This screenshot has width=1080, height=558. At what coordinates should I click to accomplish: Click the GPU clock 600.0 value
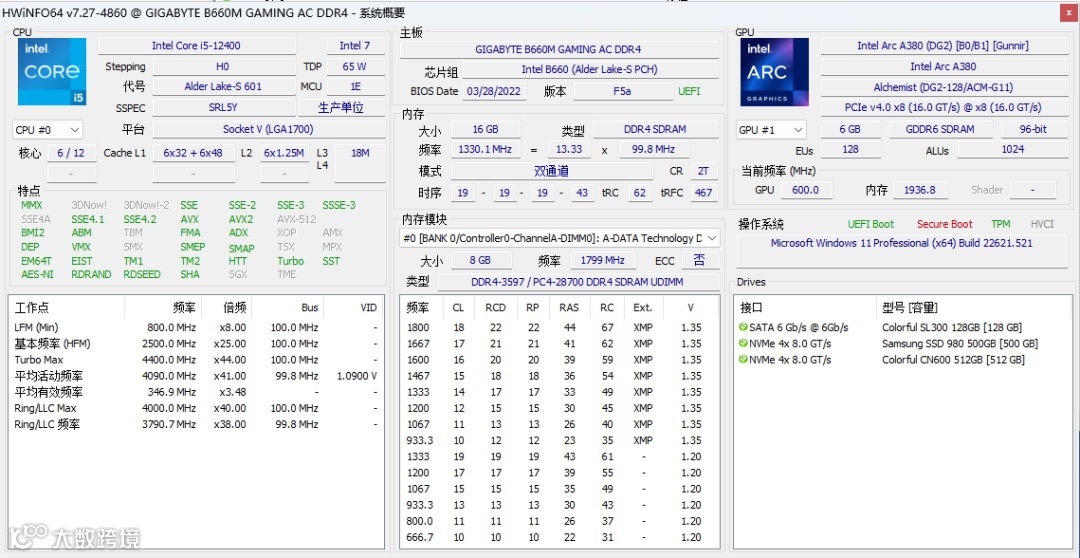(805, 190)
